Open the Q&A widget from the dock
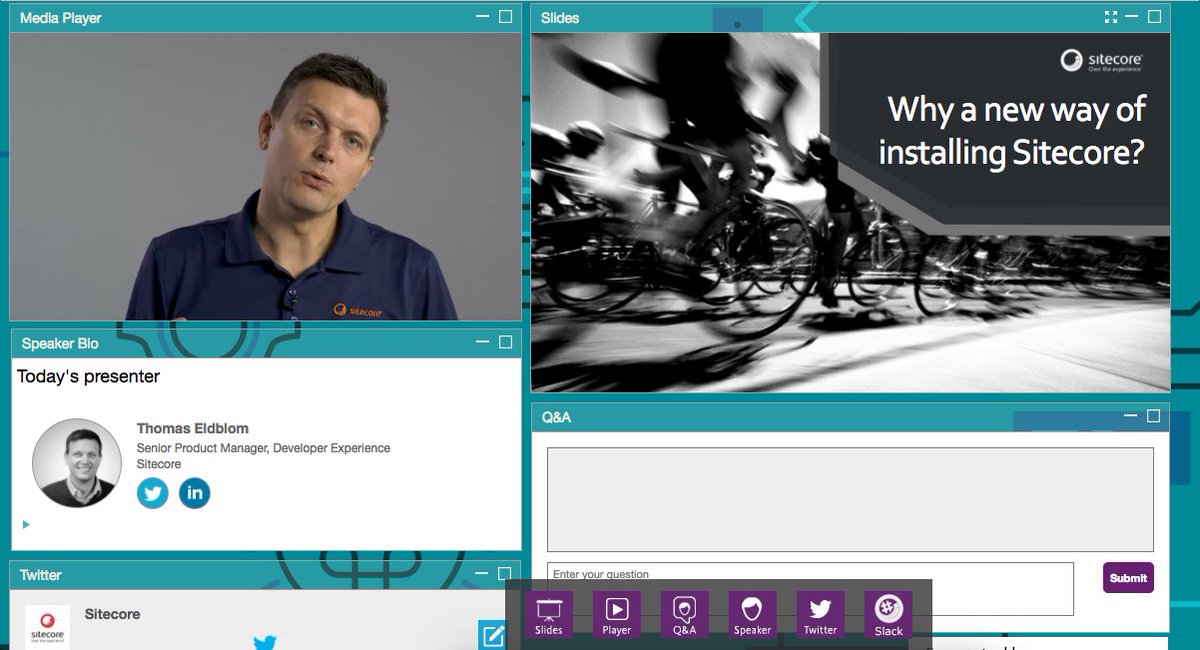The width and height of the screenshot is (1200, 650). coord(684,612)
